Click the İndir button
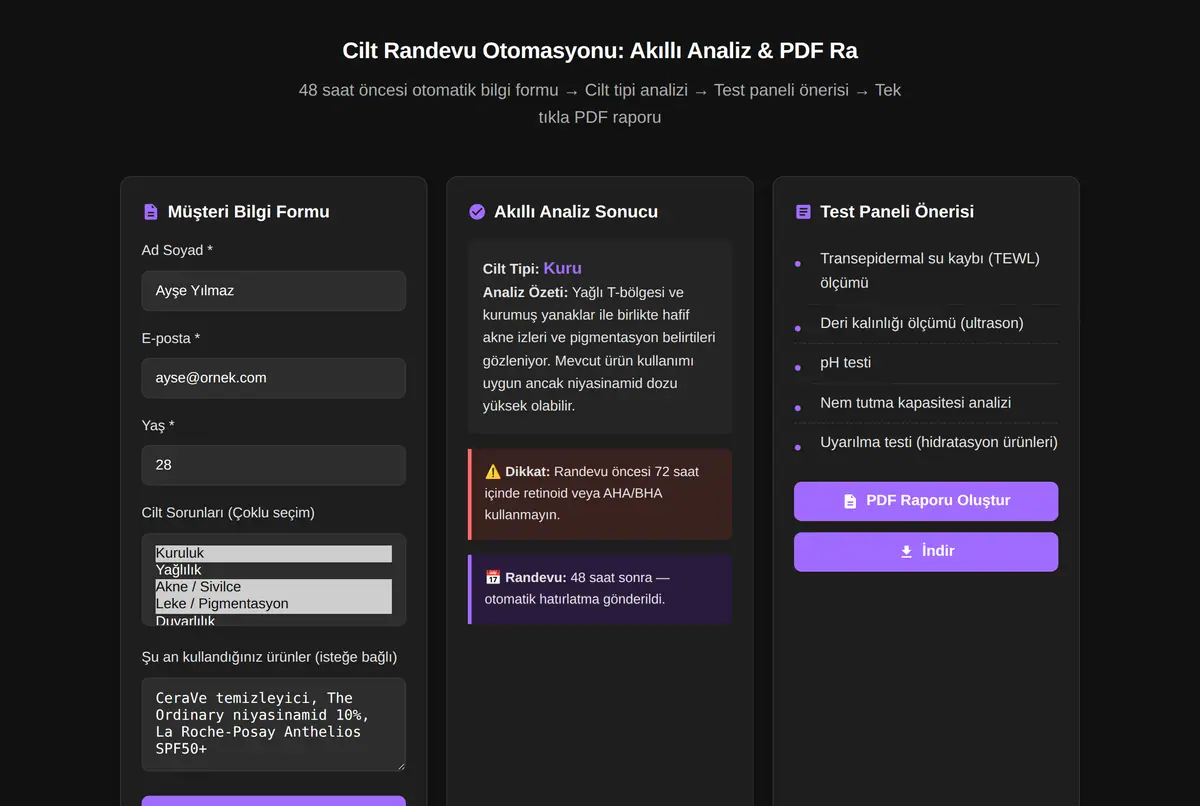This screenshot has height=806, width=1200. pos(926,551)
